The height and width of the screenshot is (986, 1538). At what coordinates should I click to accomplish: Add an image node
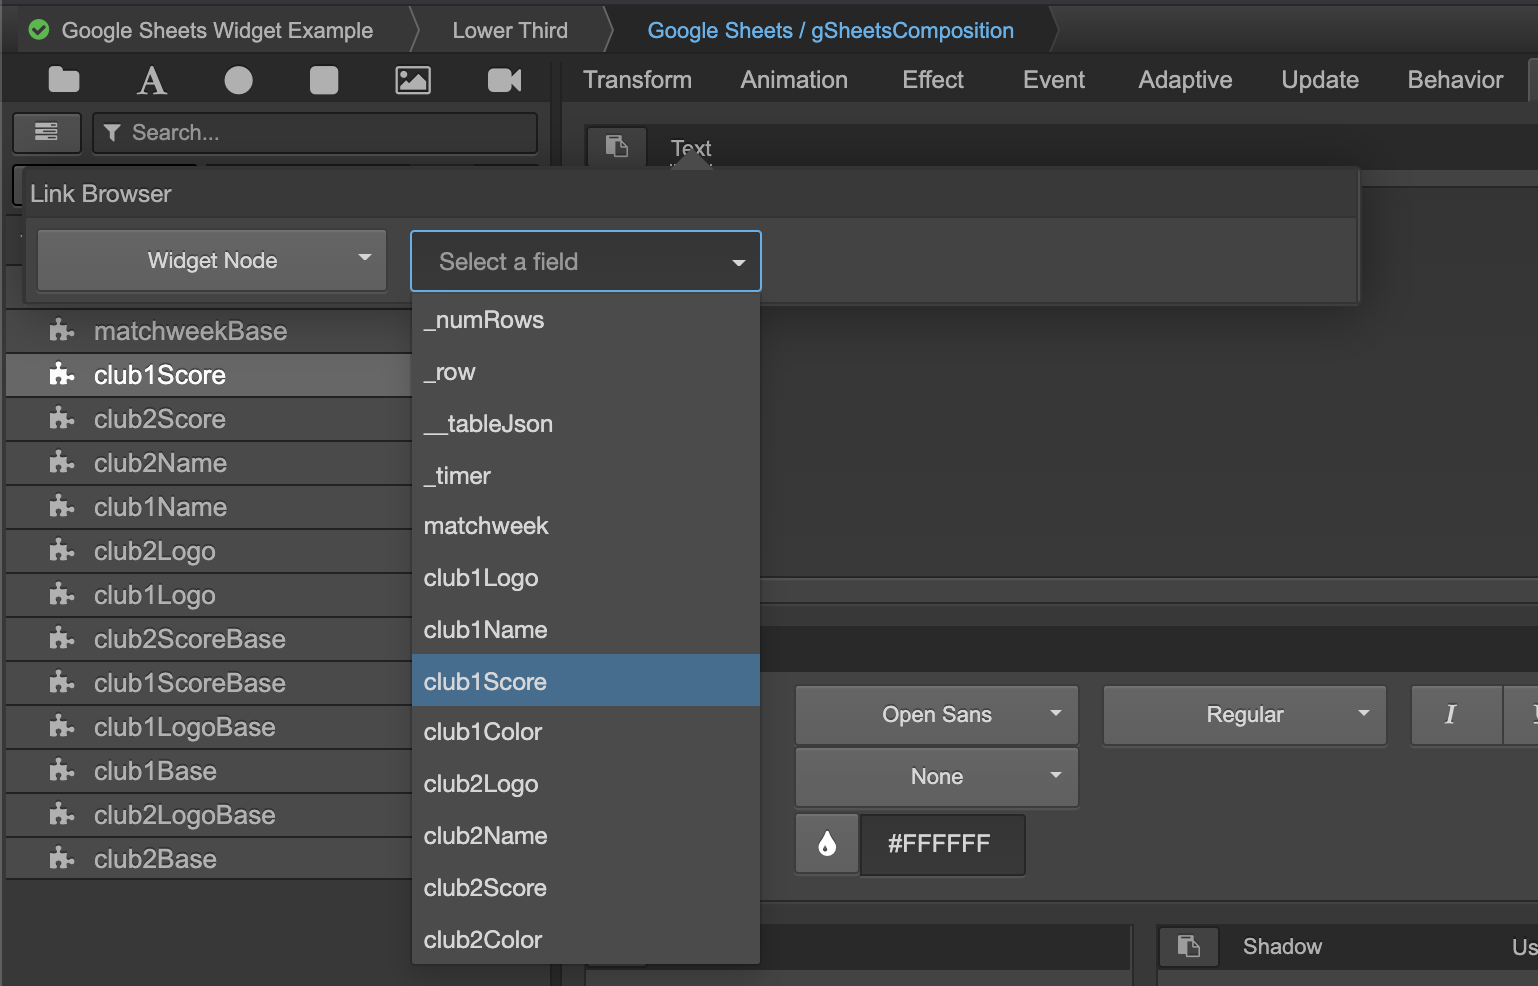[x=413, y=80]
